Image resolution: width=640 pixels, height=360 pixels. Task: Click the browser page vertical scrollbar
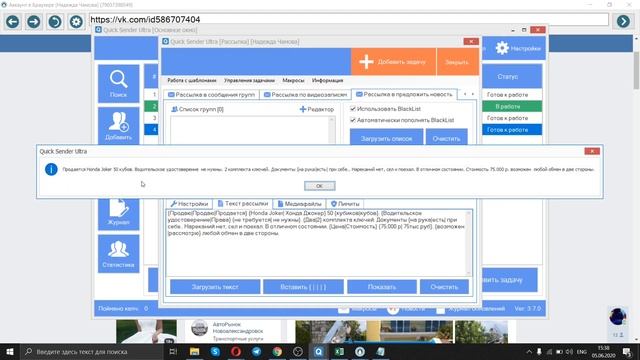[x=636, y=188]
